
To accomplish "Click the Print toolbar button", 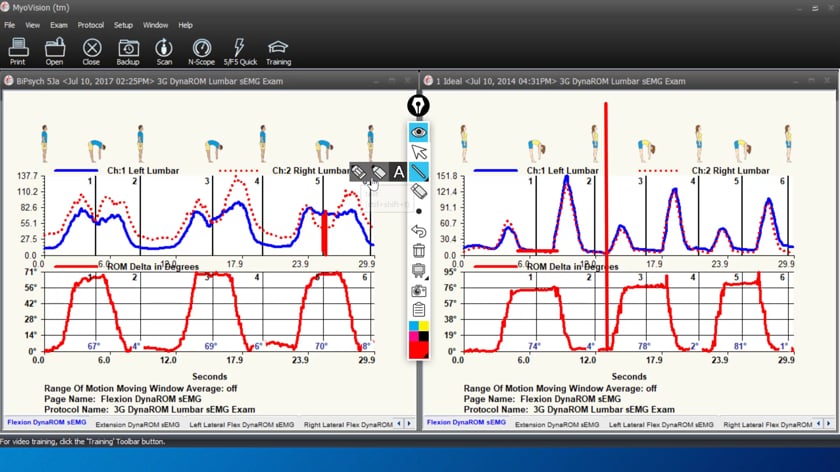I will 18,51.
